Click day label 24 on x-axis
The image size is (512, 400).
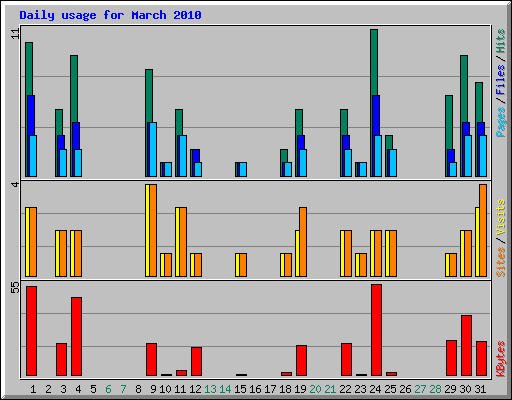[x=375, y=389]
